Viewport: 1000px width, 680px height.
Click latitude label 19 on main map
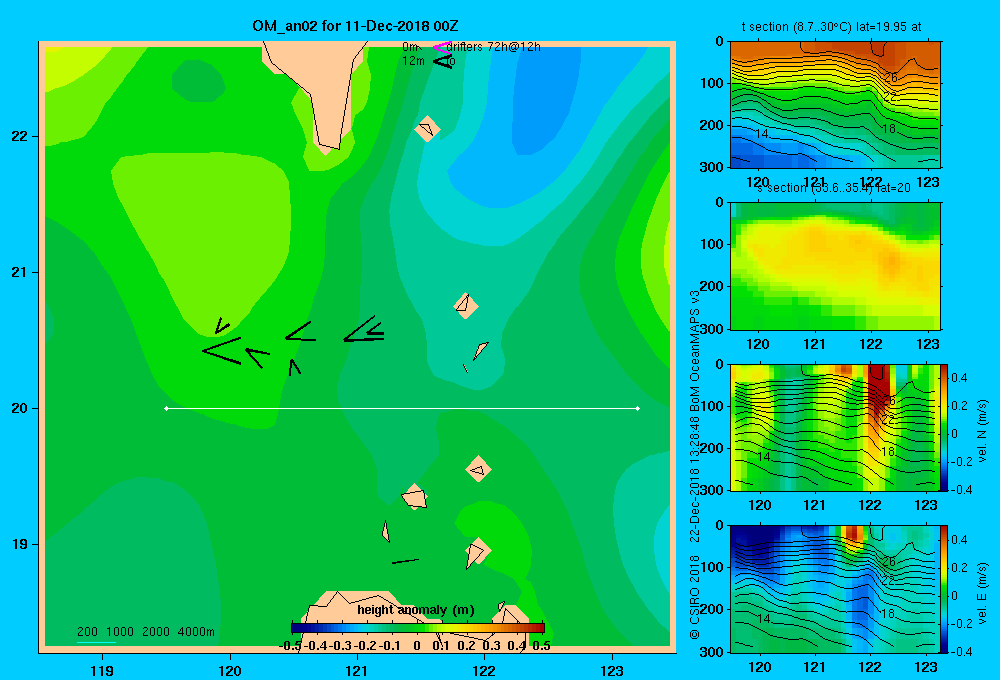20,544
